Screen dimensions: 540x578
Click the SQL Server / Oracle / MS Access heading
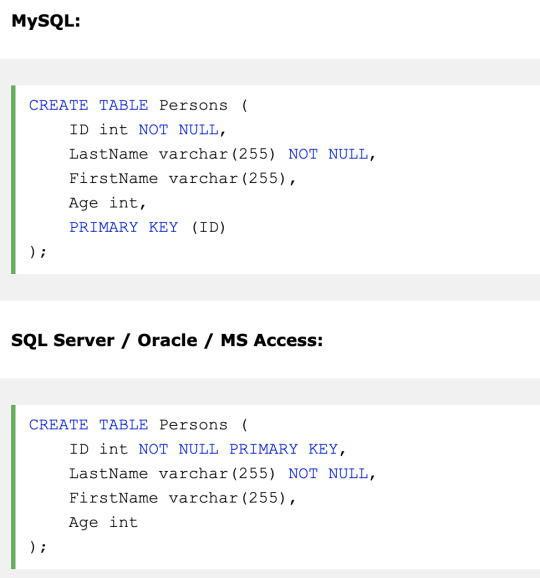tap(167, 340)
